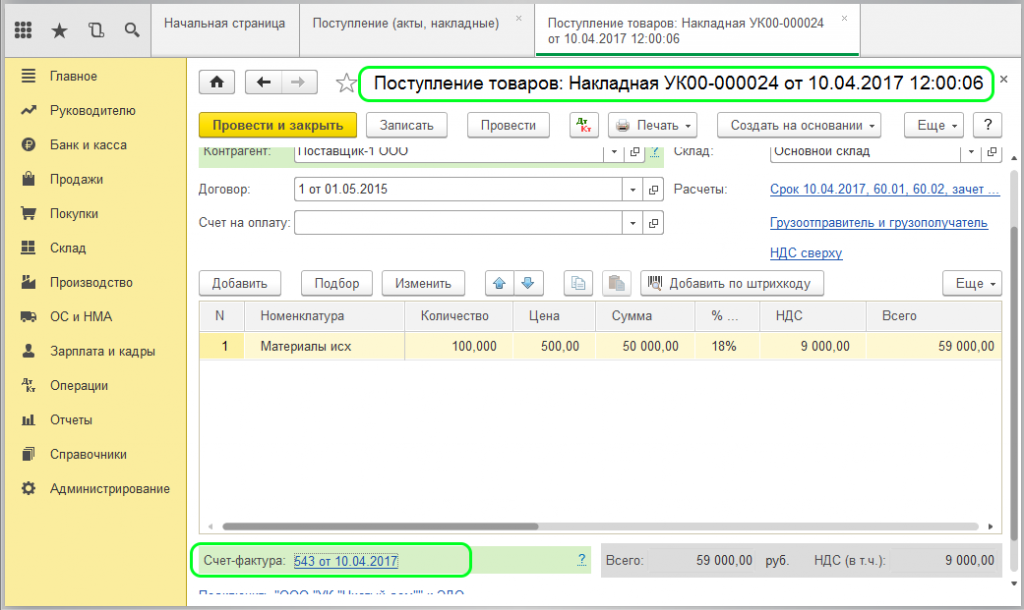Open the history icon in top bar

[95, 30]
